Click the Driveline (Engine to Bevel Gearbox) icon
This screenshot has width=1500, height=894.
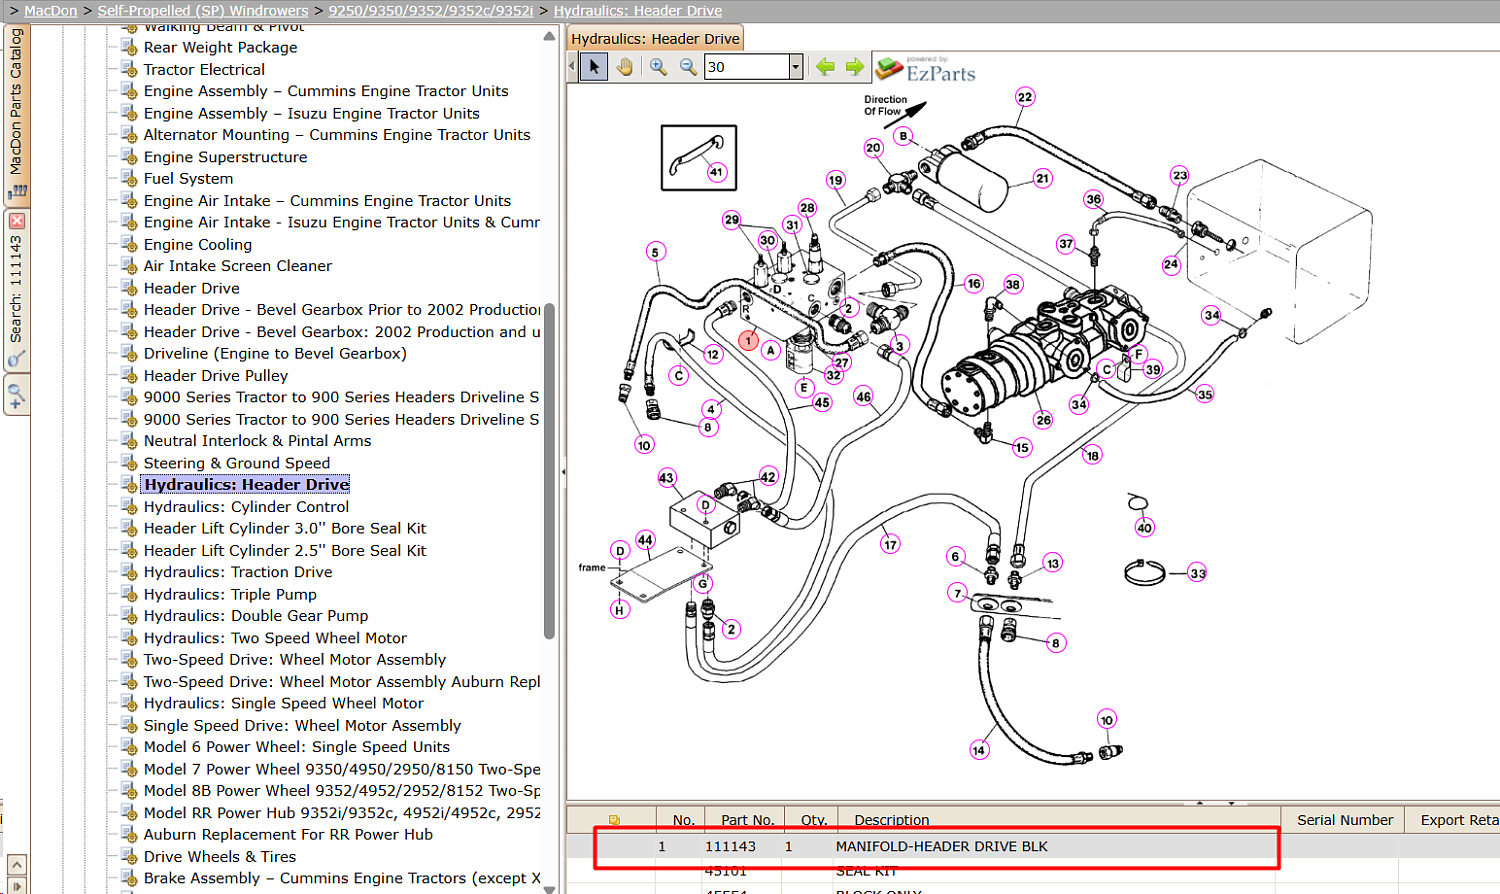[x=129, y=352]
